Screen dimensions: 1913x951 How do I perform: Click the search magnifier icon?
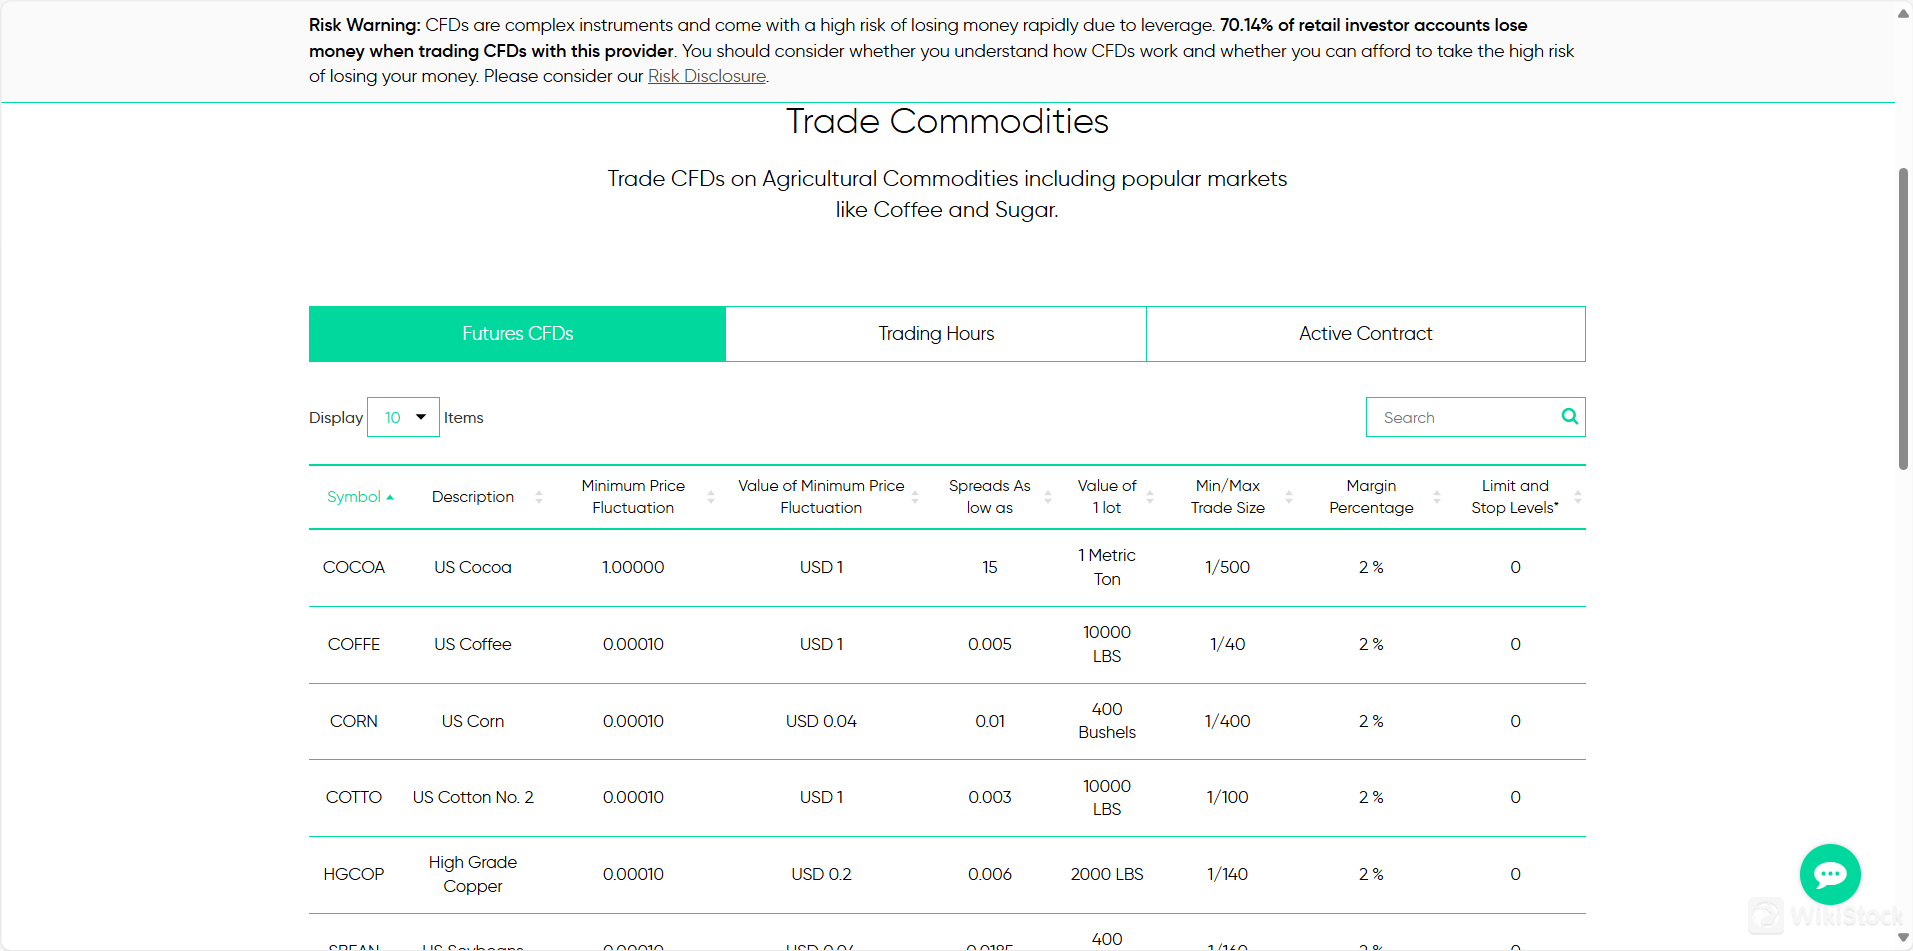[x=1569, y=417]
